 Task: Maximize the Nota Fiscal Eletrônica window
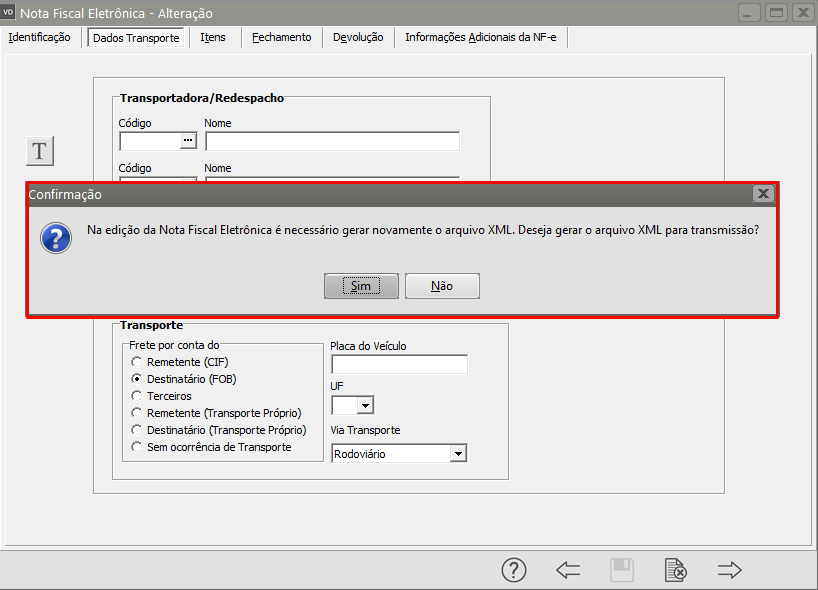pos(776,13)
